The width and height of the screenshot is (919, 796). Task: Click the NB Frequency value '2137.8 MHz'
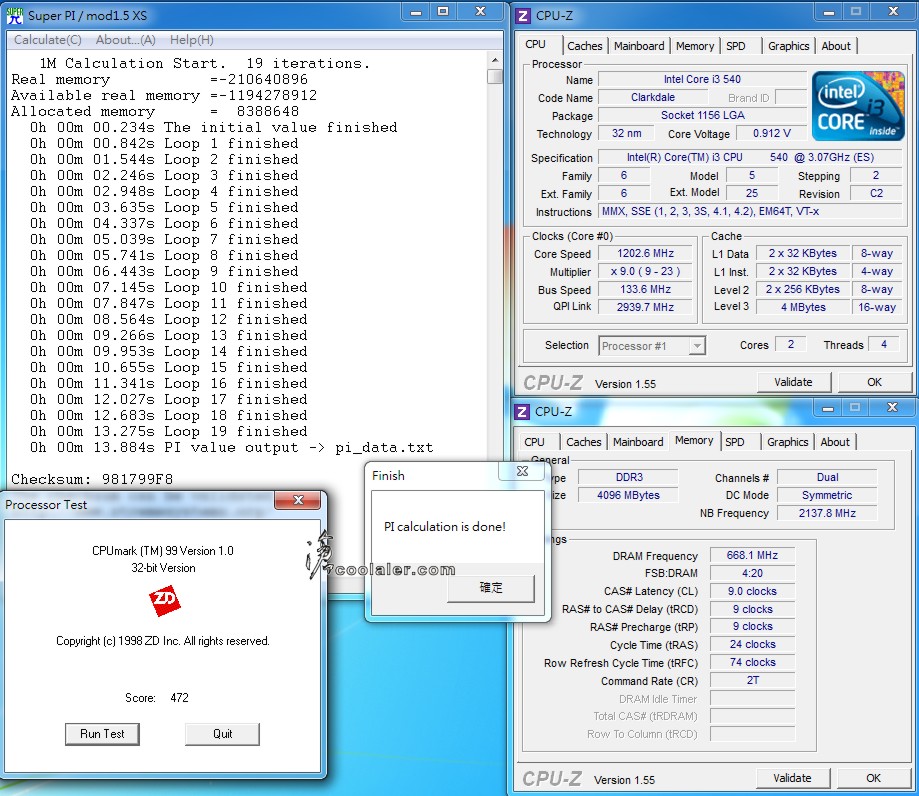(827, 513)
